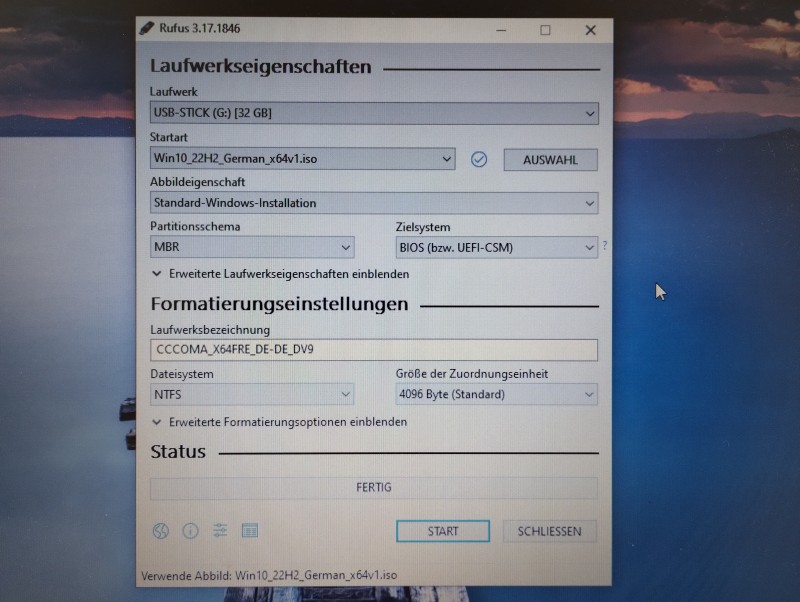Click the question mark next to Zielsystem
800x602 pixels.
[x=605, y=246]
